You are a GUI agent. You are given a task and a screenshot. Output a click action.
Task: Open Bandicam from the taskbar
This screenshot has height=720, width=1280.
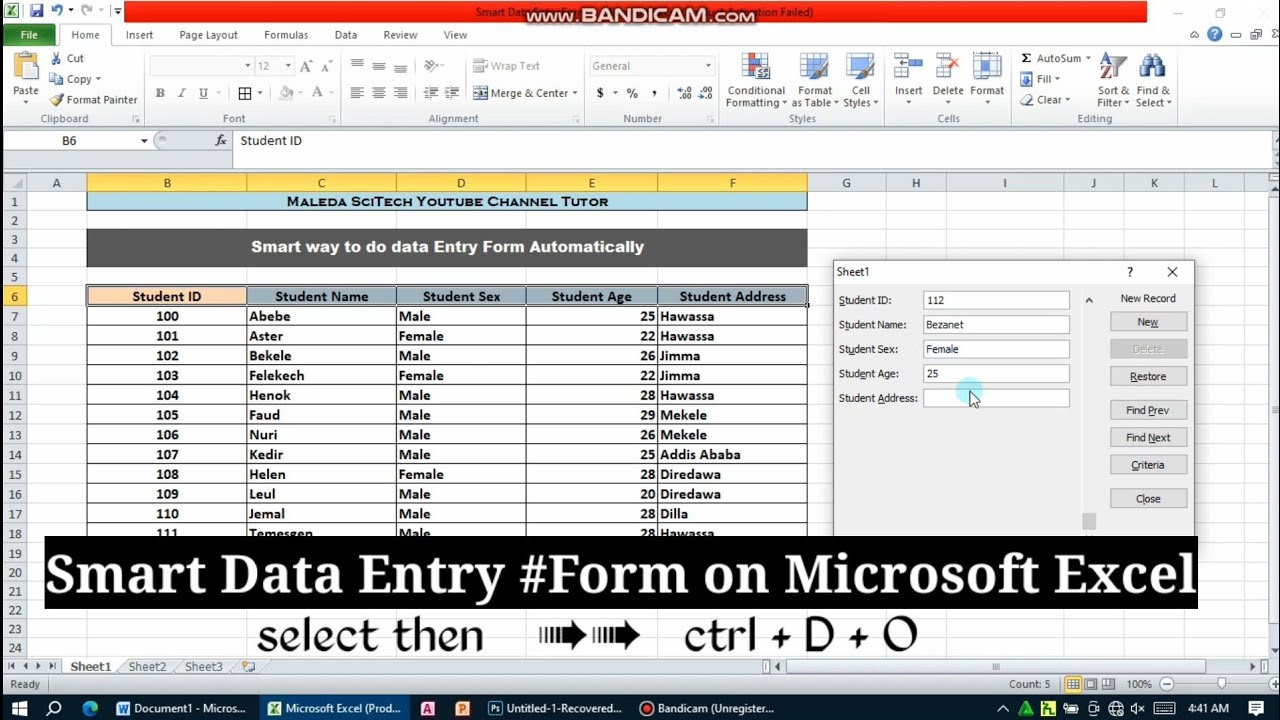tap(707, 708)
